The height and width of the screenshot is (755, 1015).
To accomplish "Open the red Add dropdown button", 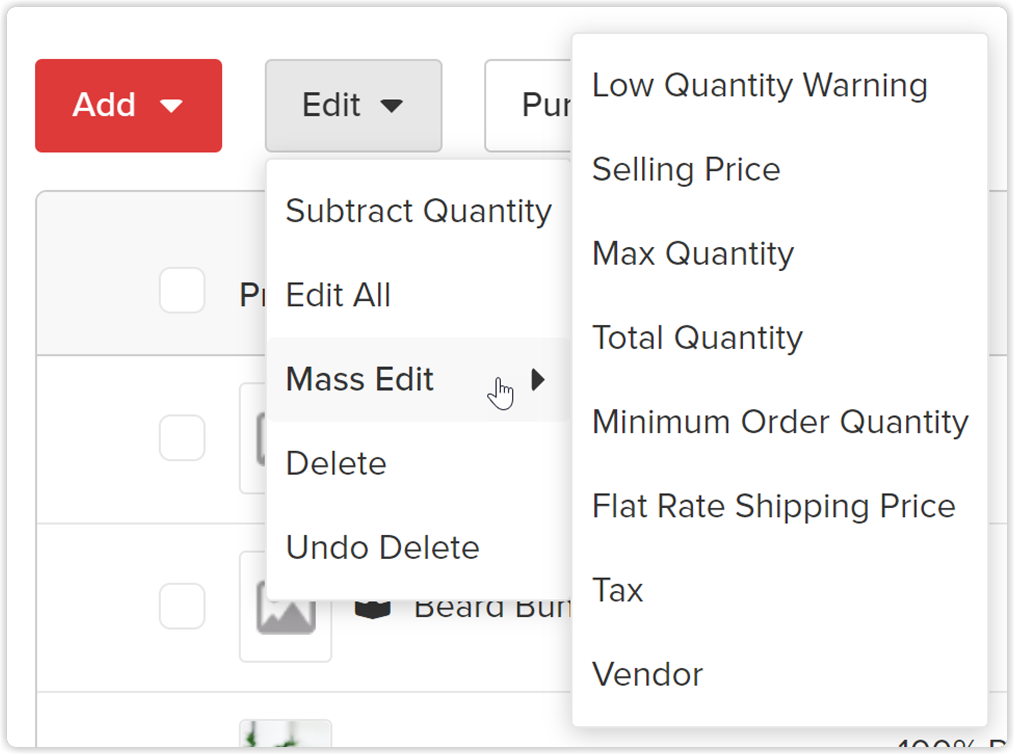I will point(128,106).
